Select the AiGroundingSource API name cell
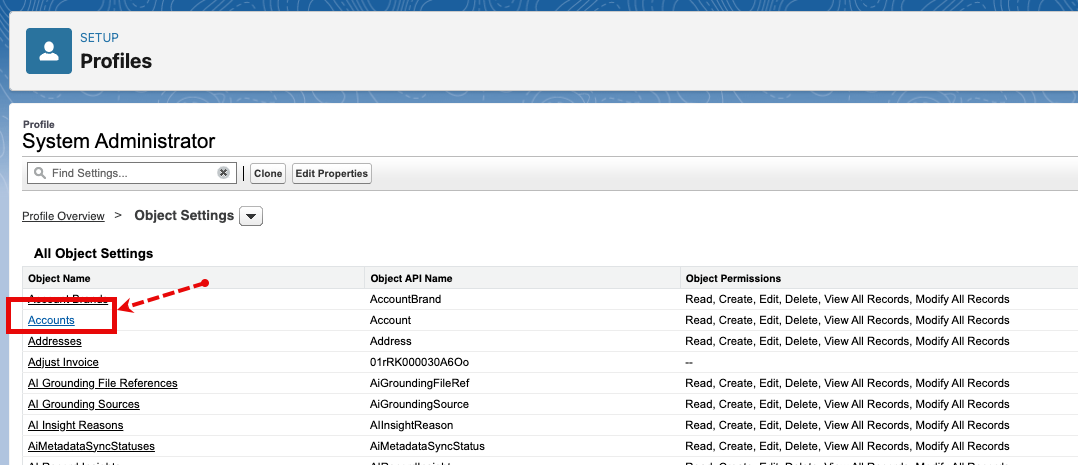Viewport: 1078px width, 465px height. point(419,404)
